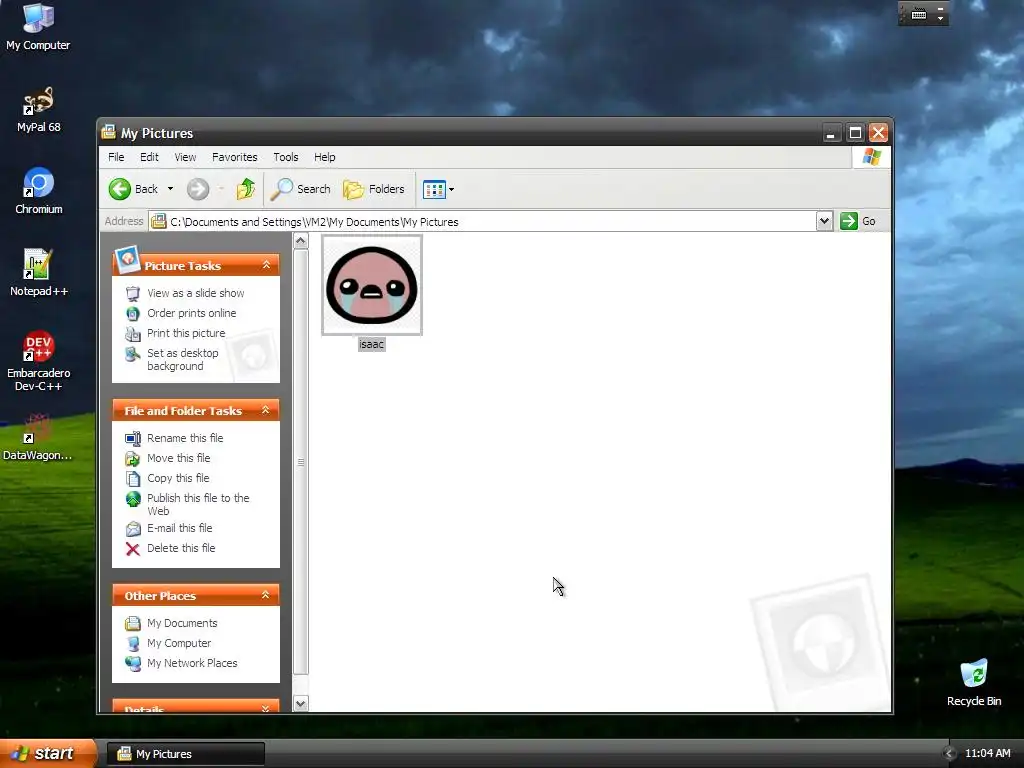
Task: Click the printer icon in Picture Tasks
Action: click(x=133, y=334)
